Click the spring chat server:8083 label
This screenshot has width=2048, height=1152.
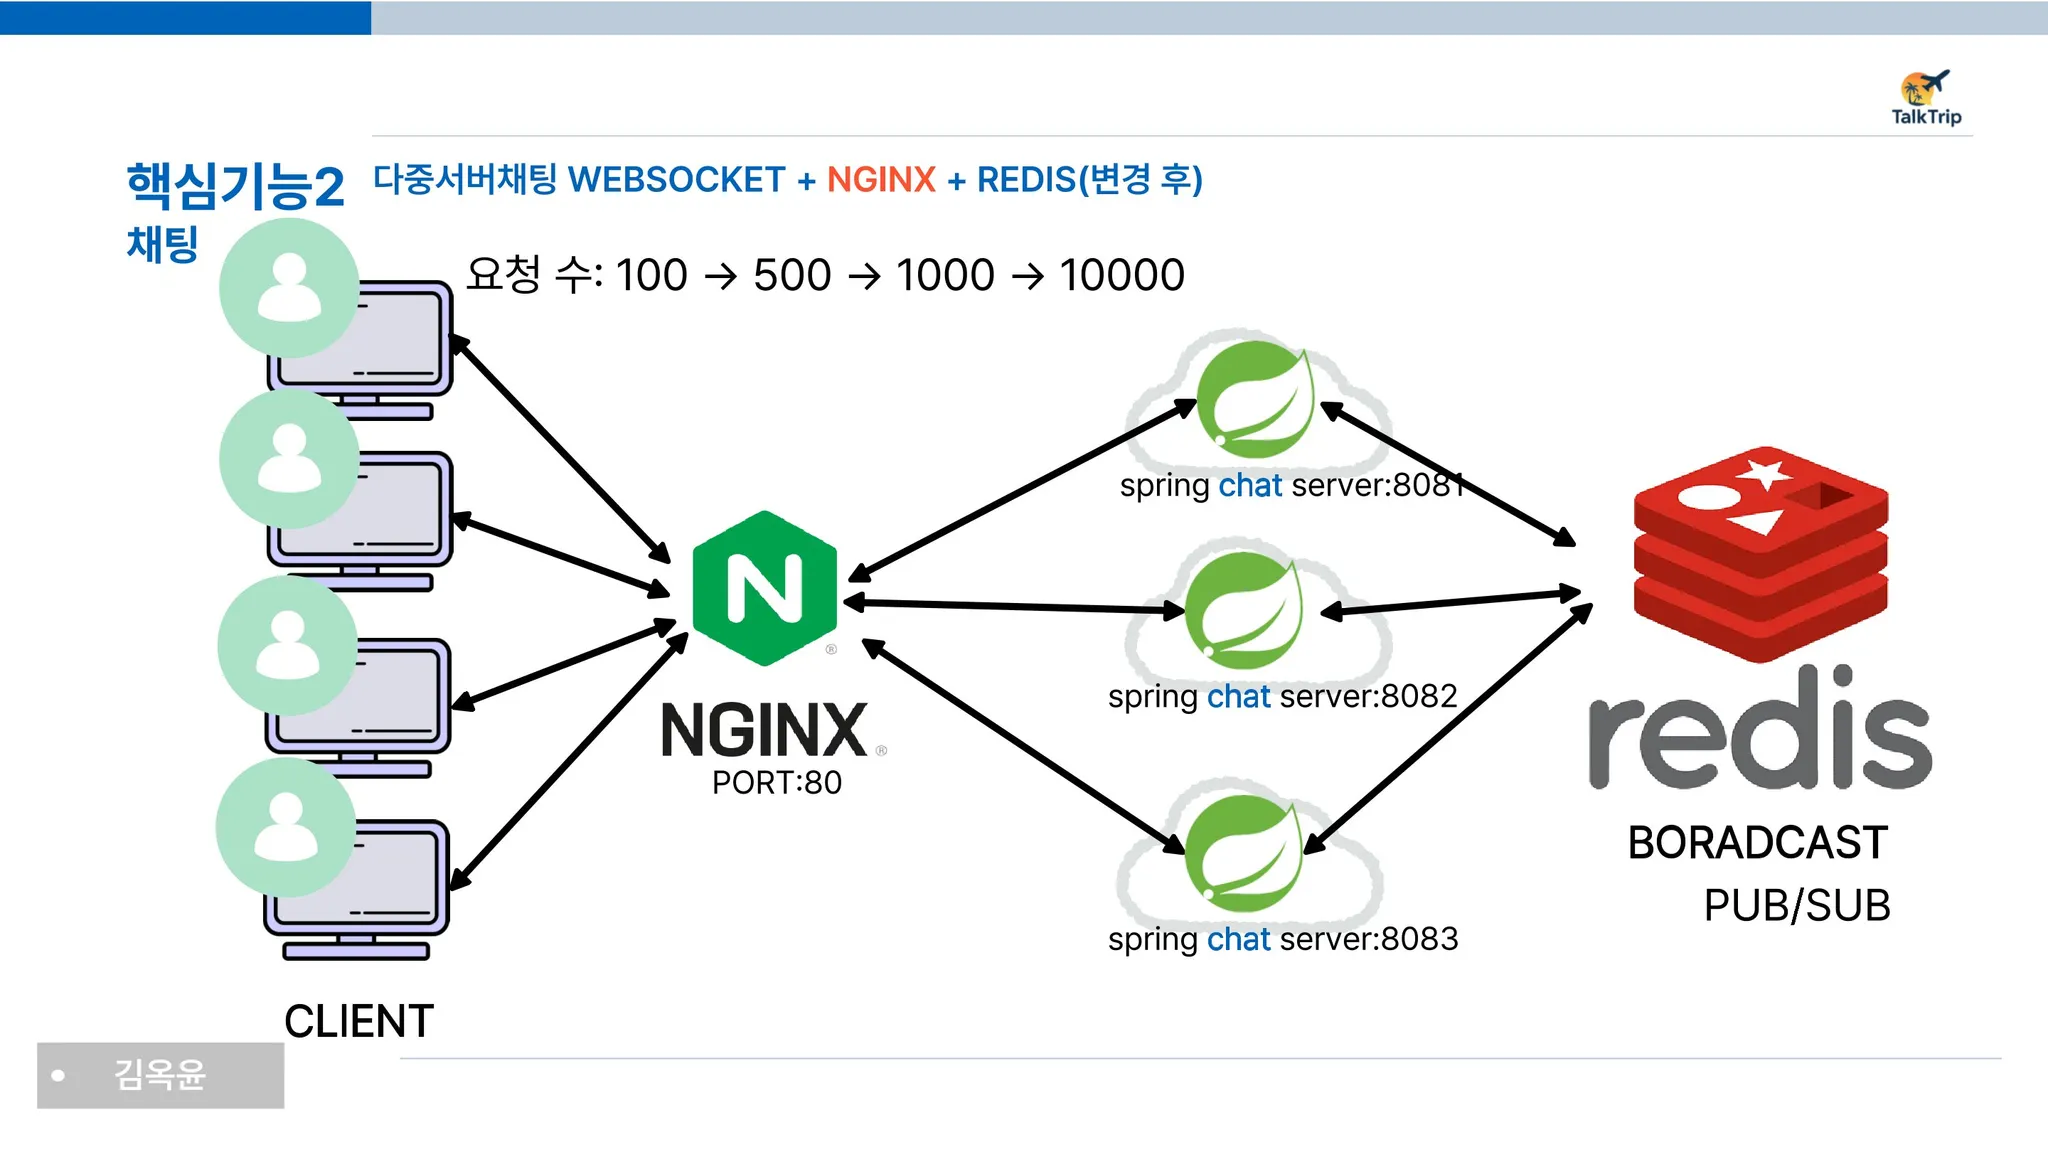(x=1283, y=939)
